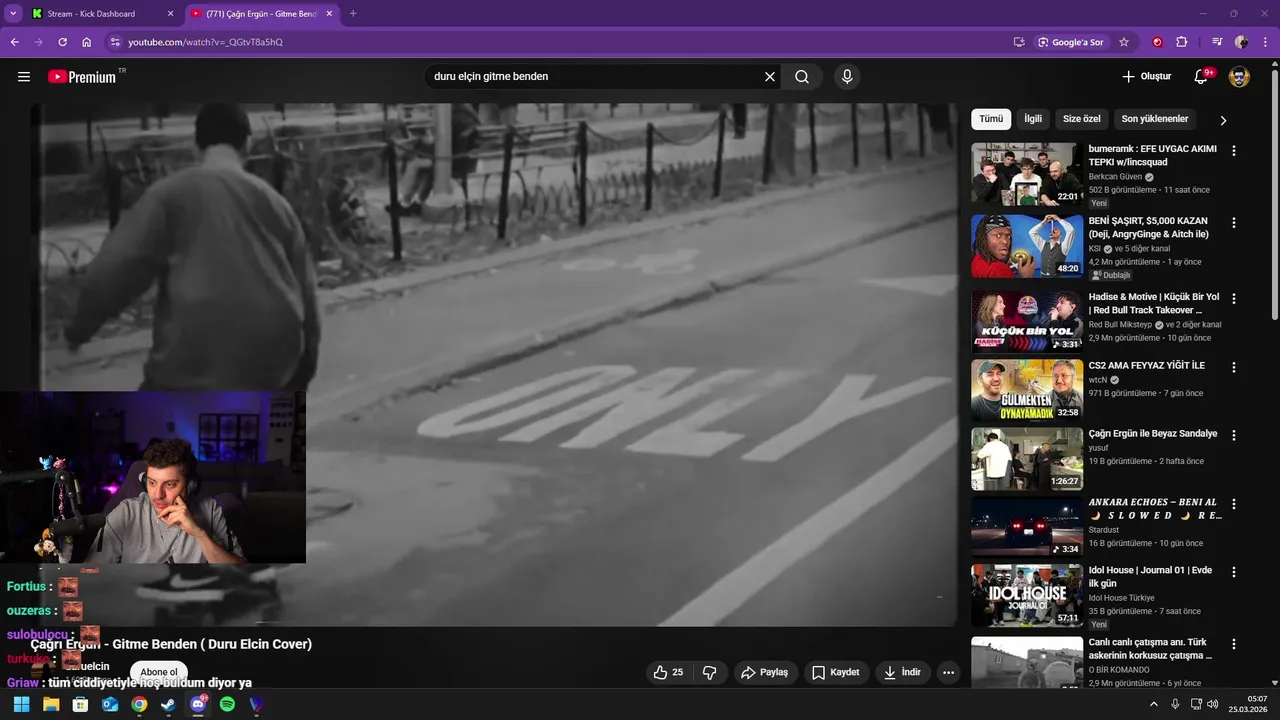
Task: Open Discord from taskbar
Action: (198, 704)
